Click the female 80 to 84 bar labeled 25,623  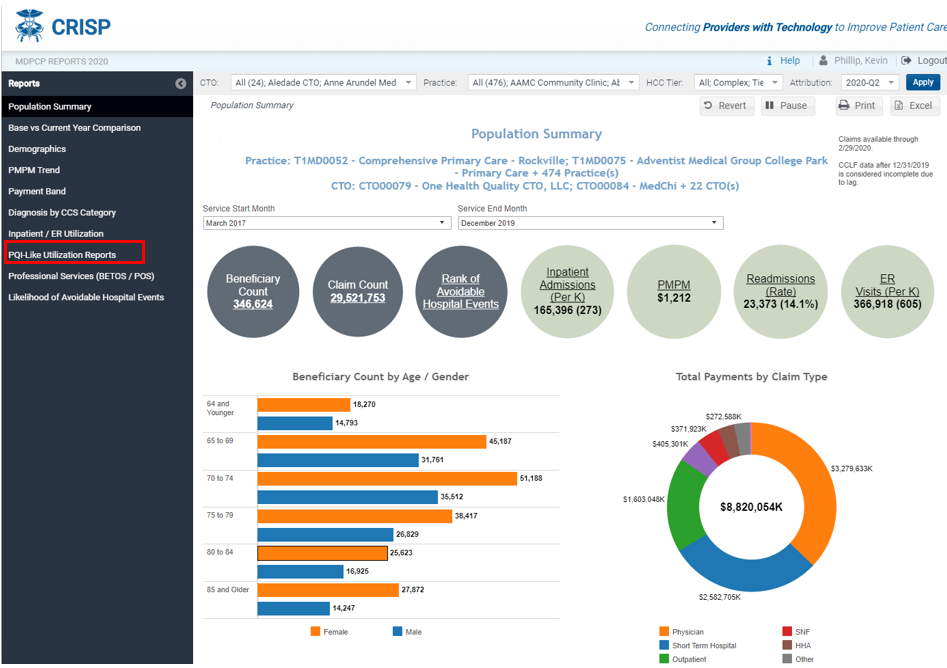coord(323,553)
